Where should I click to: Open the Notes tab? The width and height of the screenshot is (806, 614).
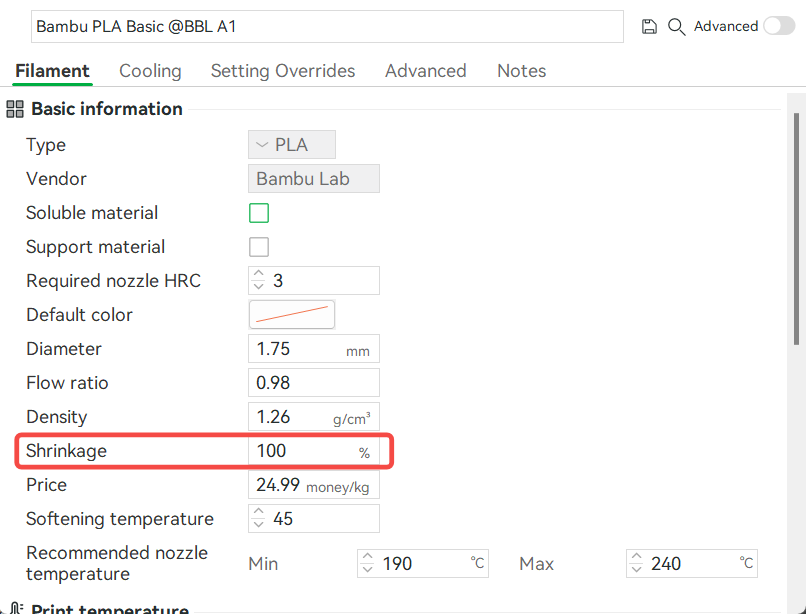click(x=521, y=70)
